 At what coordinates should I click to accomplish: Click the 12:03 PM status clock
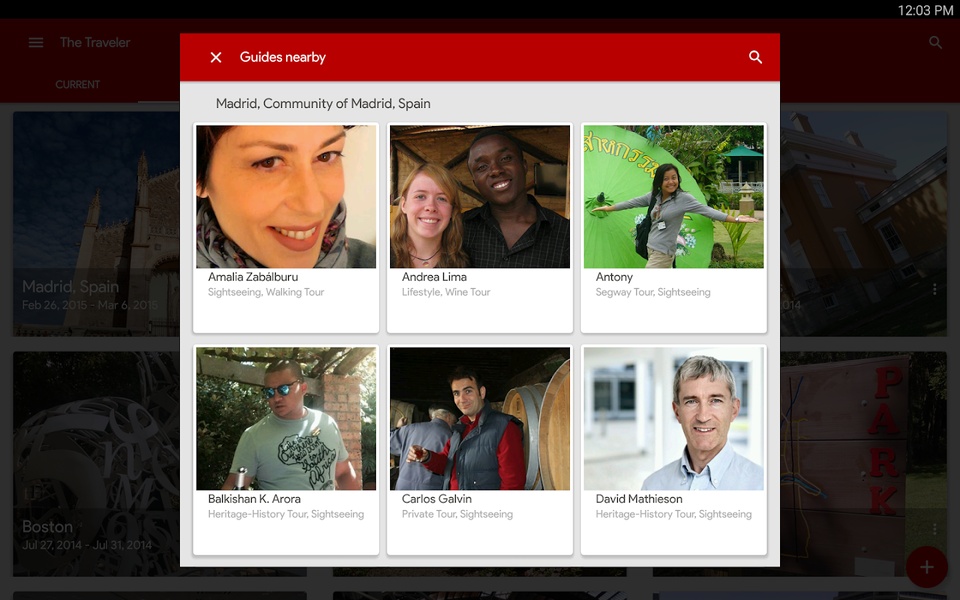[x=925, y=10]
